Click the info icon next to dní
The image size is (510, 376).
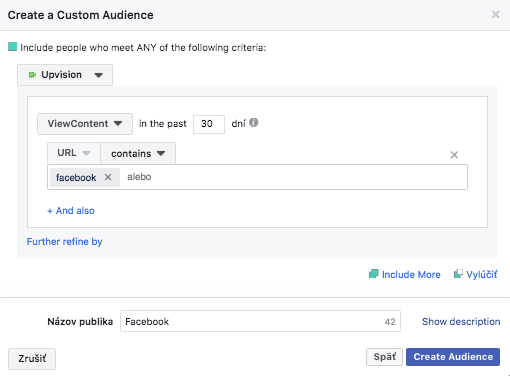254,123
